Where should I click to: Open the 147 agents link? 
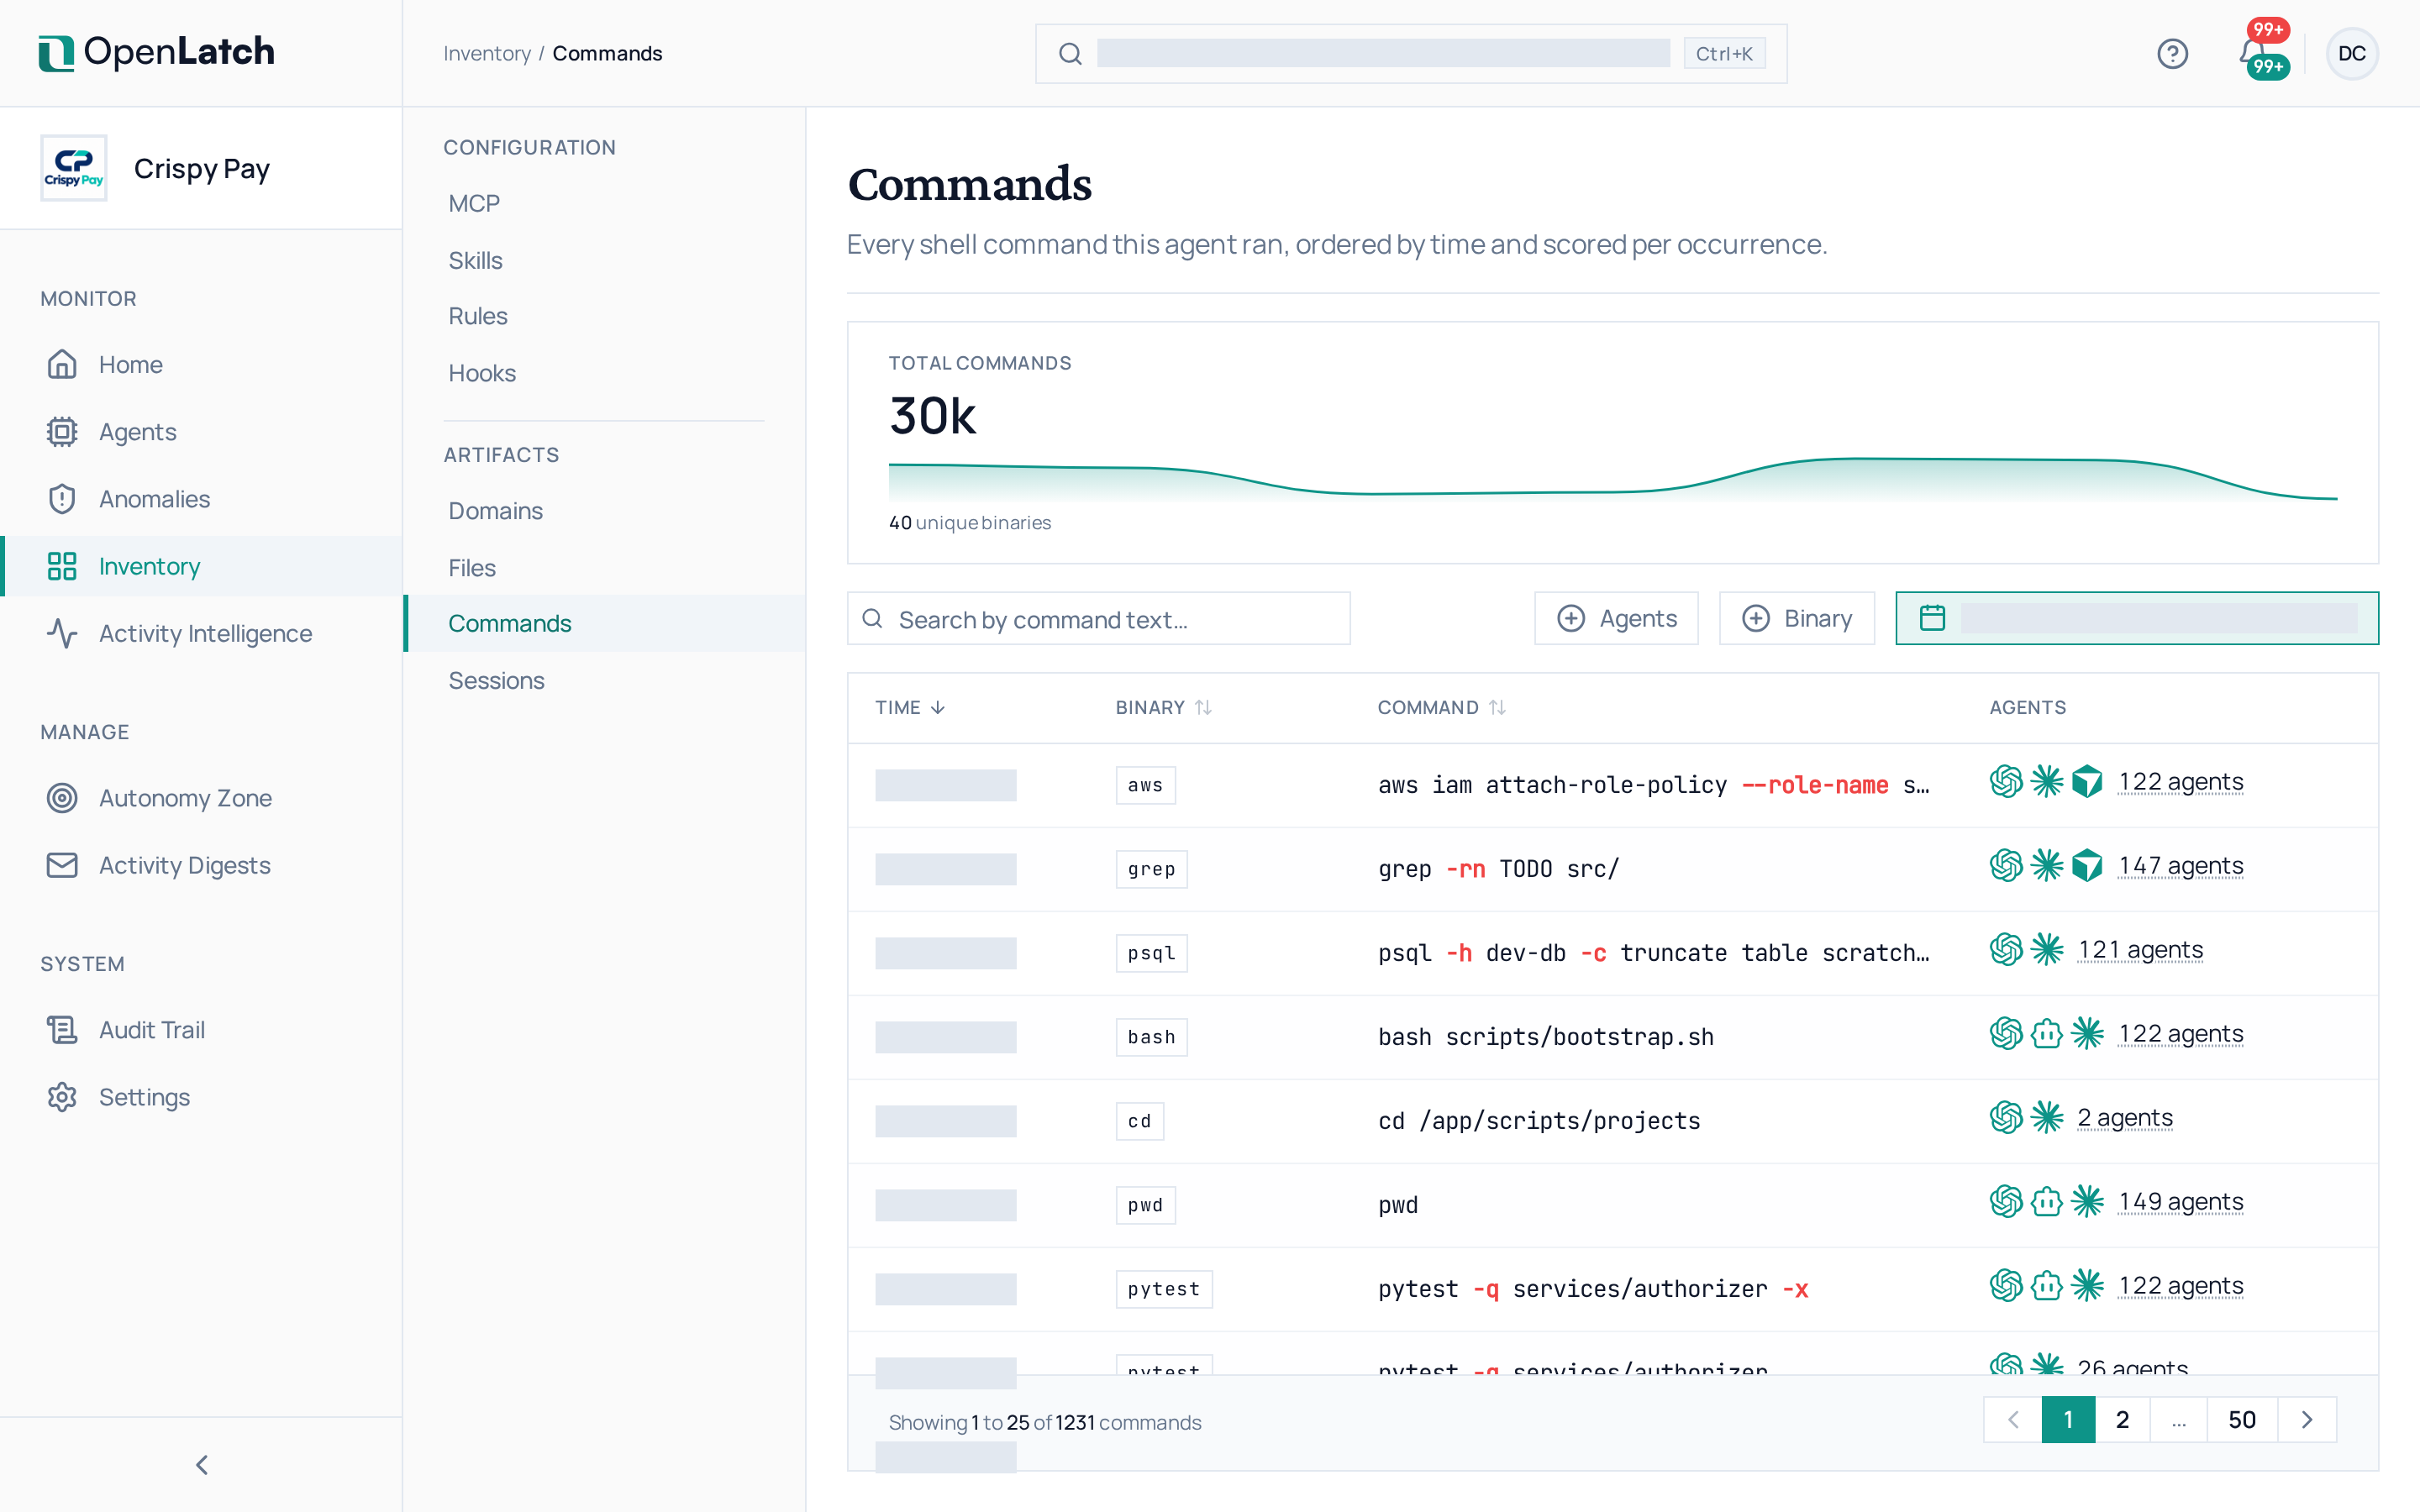tap(2181, 865)
